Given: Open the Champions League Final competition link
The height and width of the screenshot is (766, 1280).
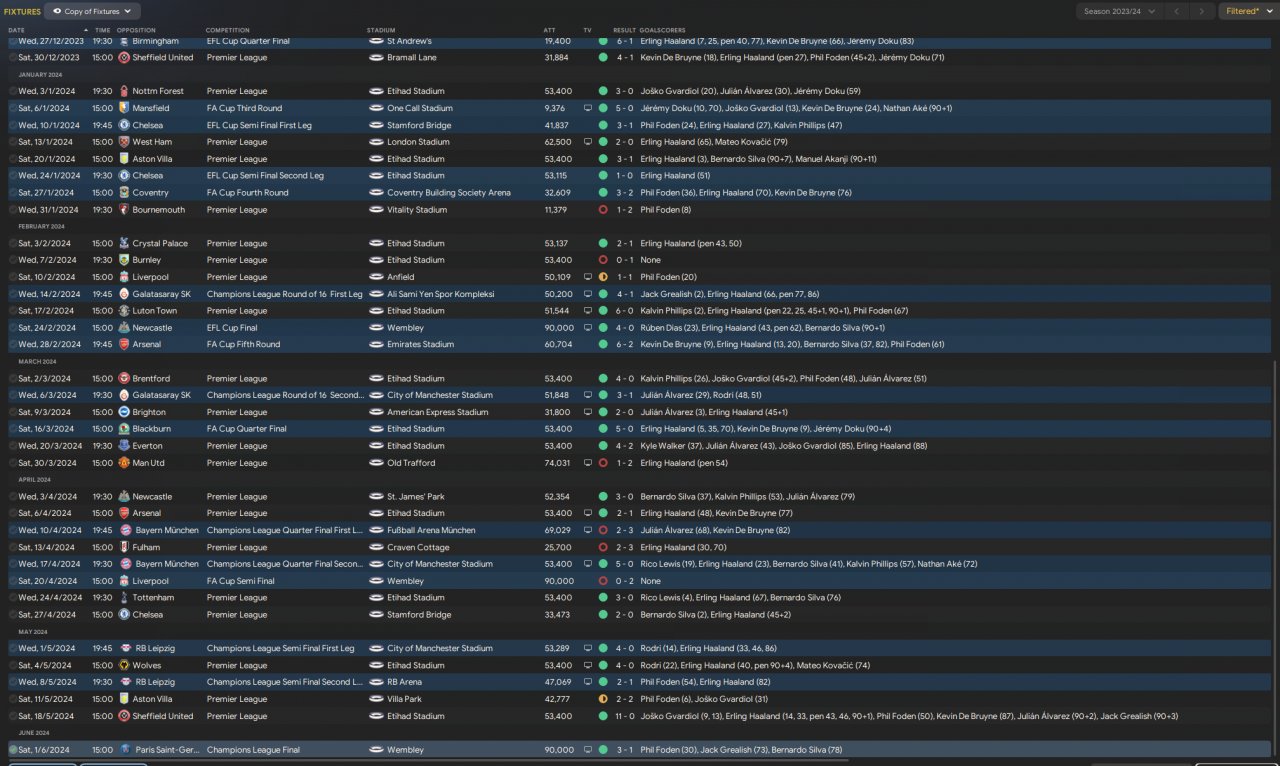Looking at the screenshot, I should pos(251,750).
